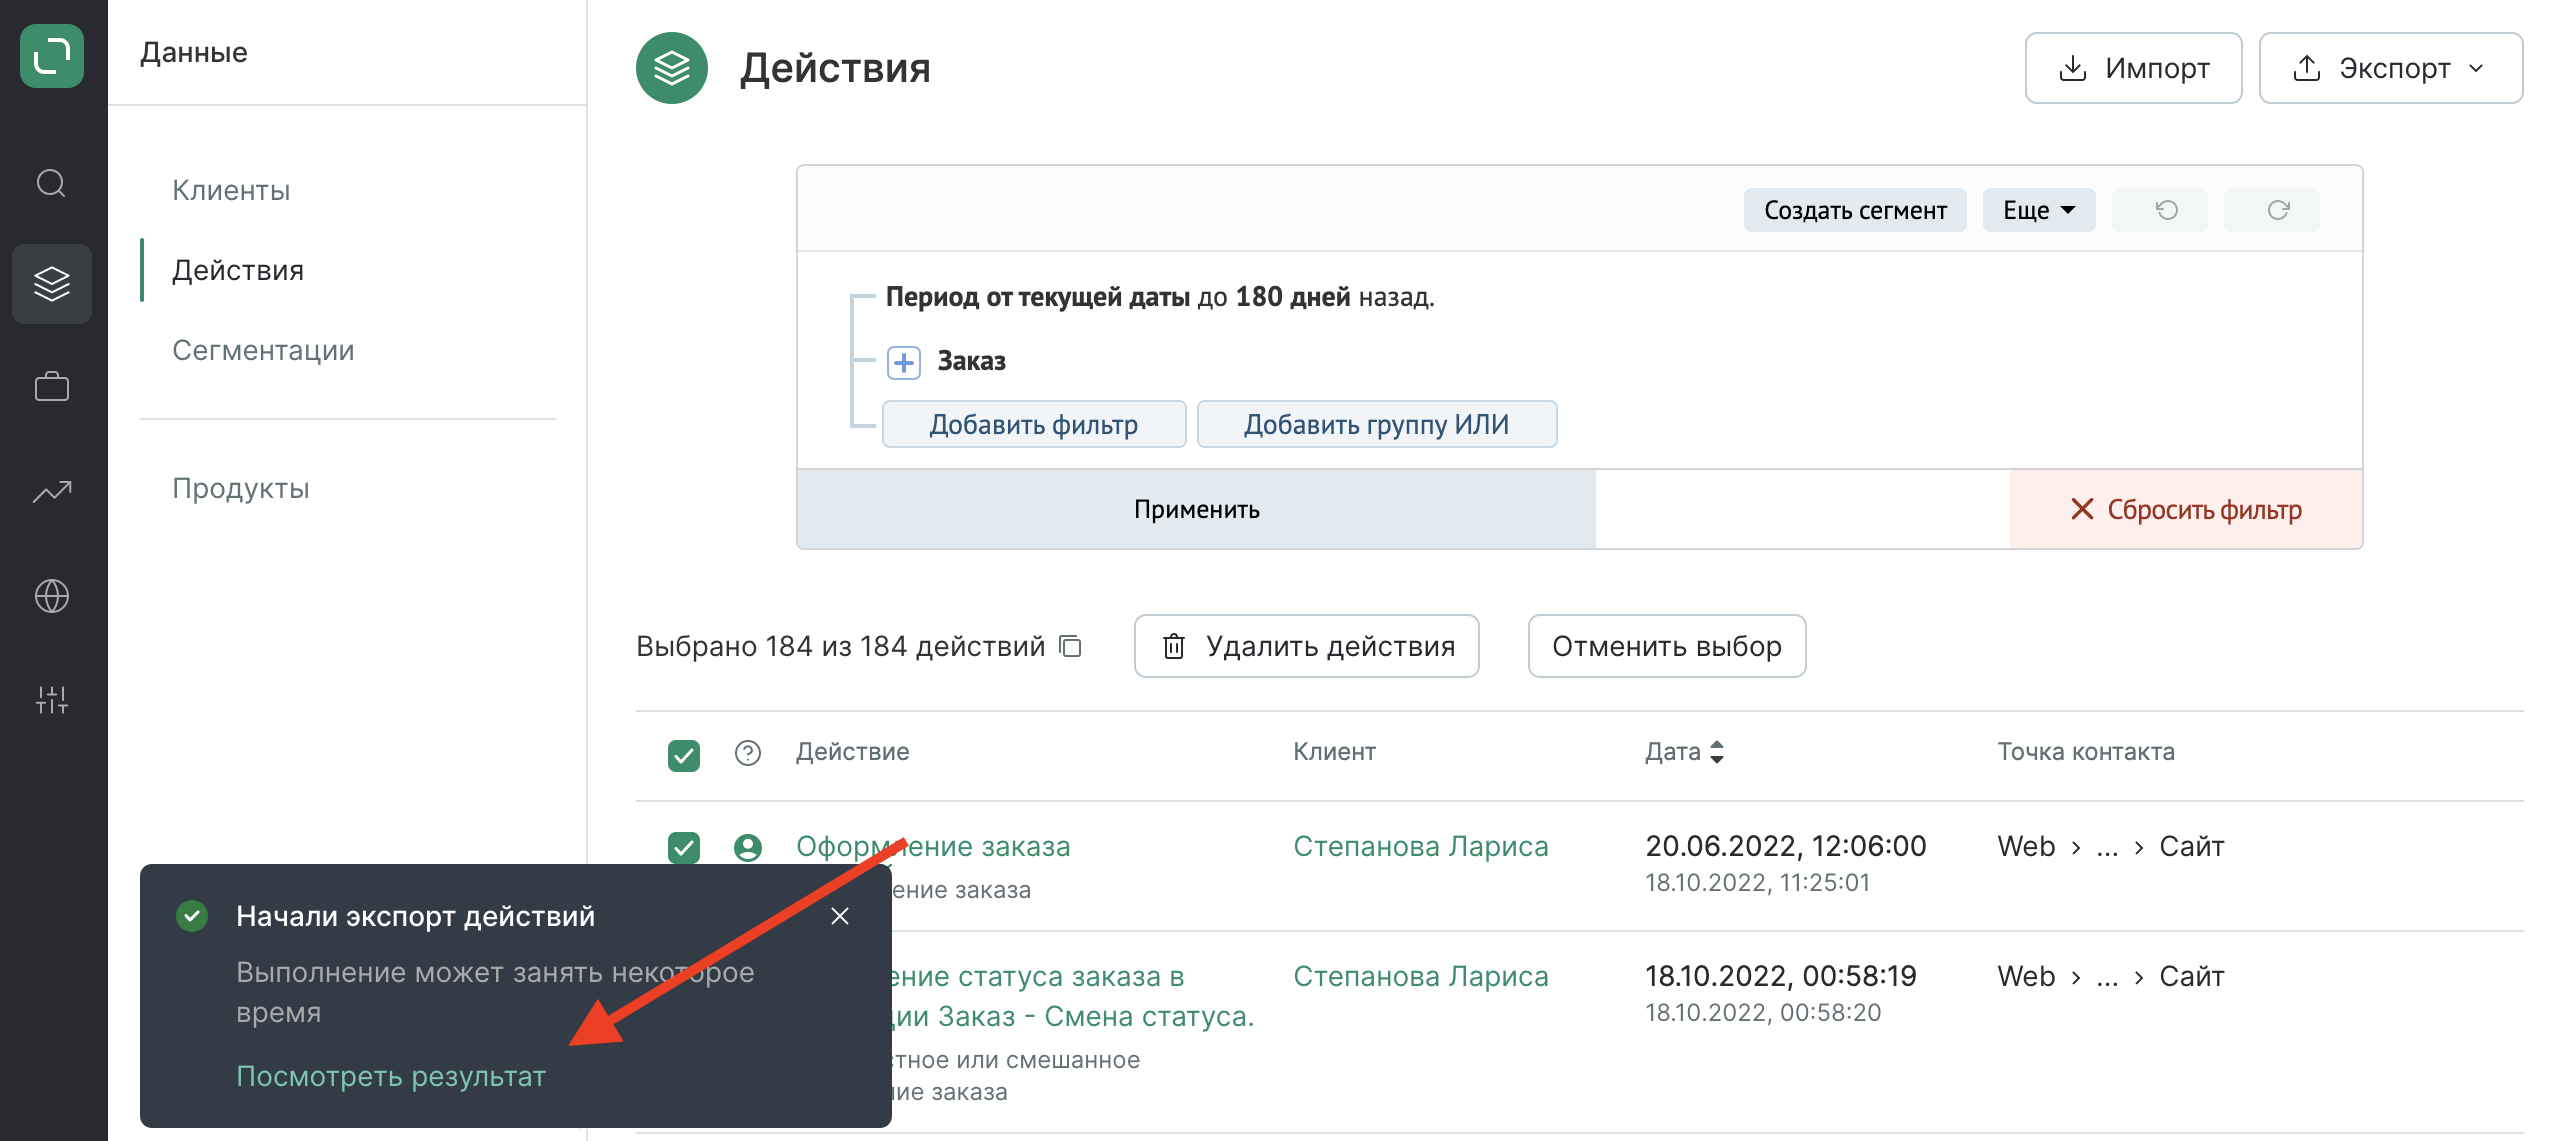
Task: Open Продукты in the data menu
Action: click(241, 488)
